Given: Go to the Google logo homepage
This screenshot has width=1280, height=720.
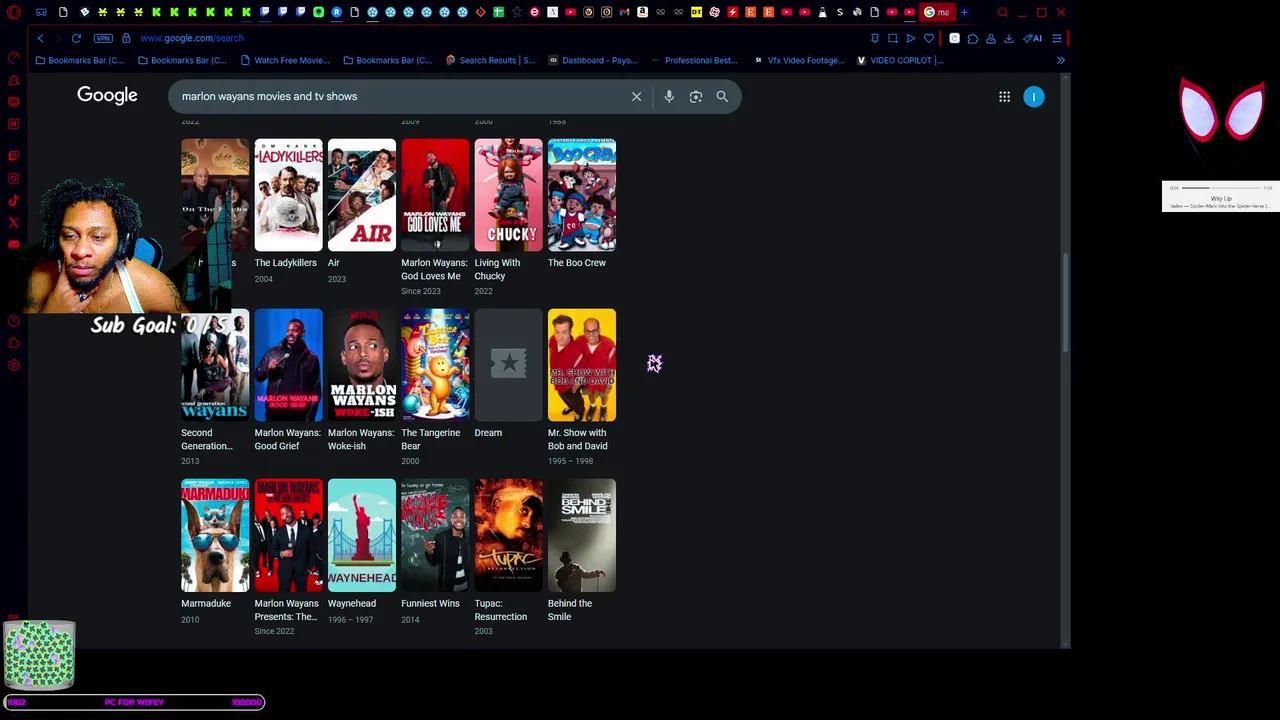Looking at the screenshot, I should click(x=107, y=96).
